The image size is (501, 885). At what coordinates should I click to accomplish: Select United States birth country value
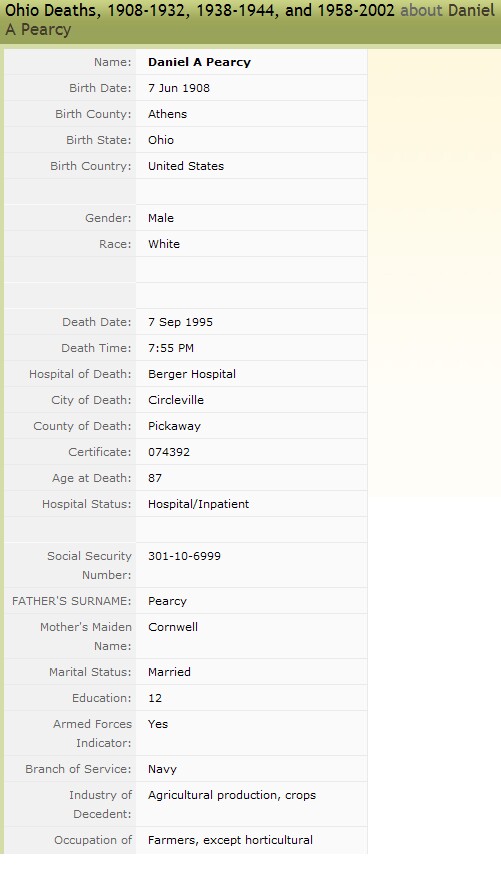pos(186,166)
